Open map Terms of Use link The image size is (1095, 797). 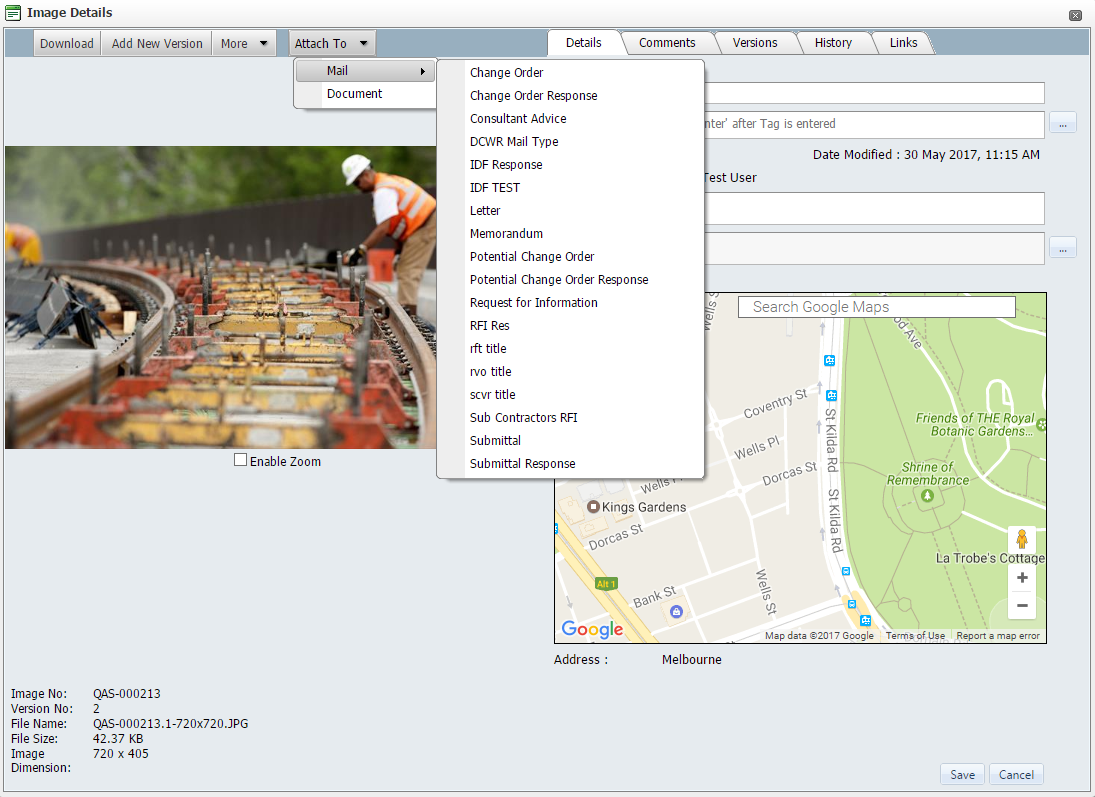pos(915,636)
